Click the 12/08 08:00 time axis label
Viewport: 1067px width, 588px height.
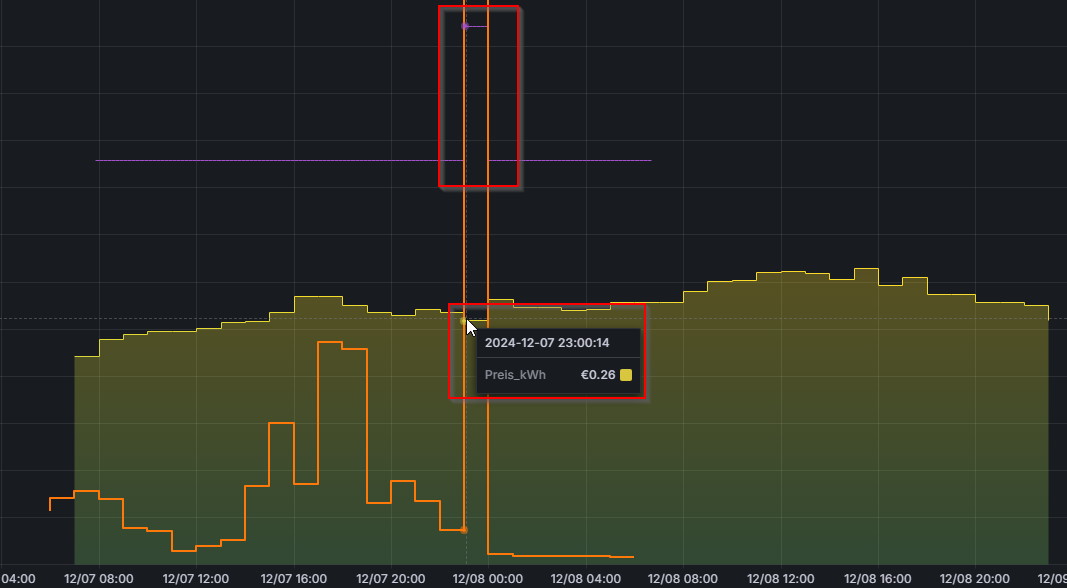click(x=683, y=578)
